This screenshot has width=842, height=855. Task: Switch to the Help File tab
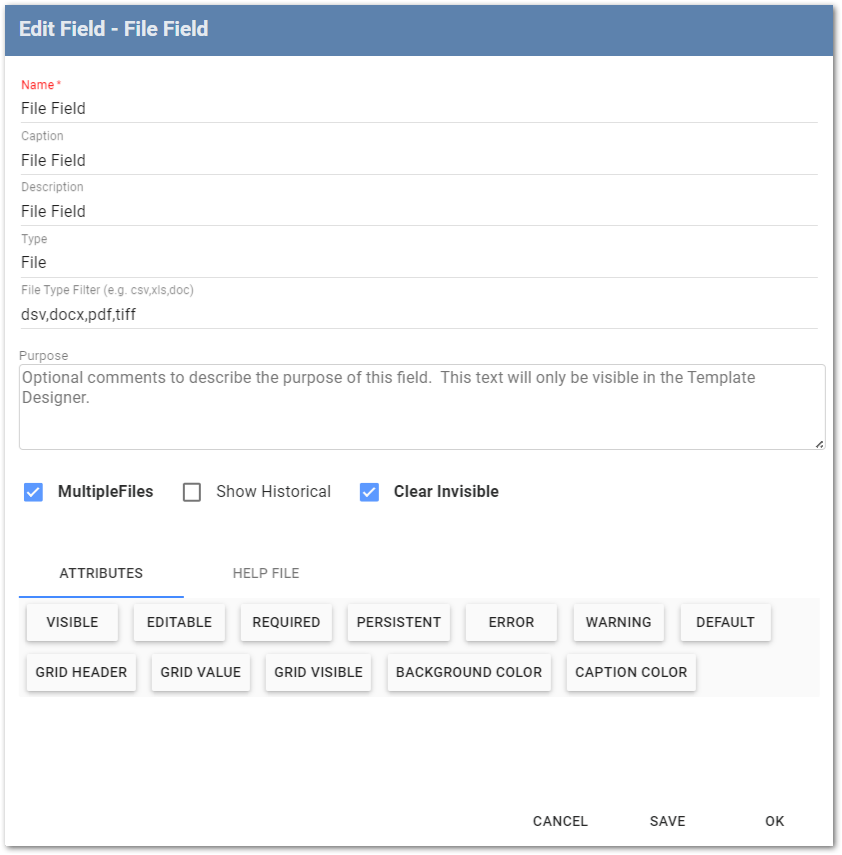(x=266, y=573)
